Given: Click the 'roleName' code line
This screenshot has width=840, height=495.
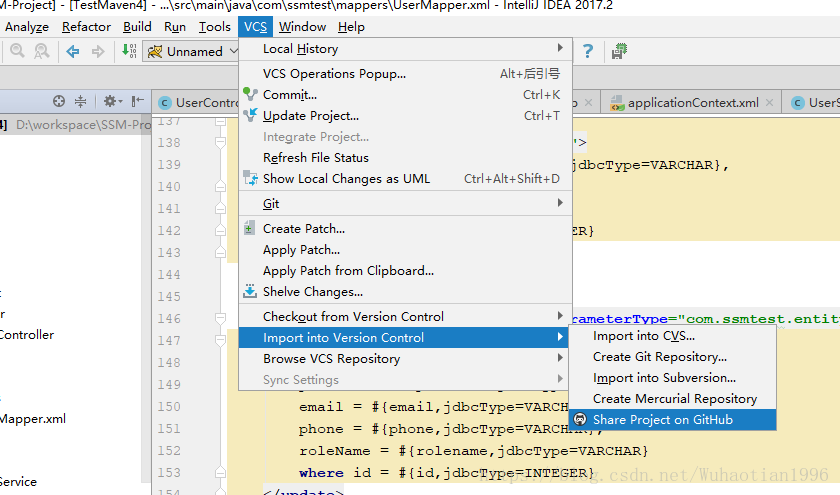Looking at the screenshot, I should pyautogui.click(x=474, y=451).
